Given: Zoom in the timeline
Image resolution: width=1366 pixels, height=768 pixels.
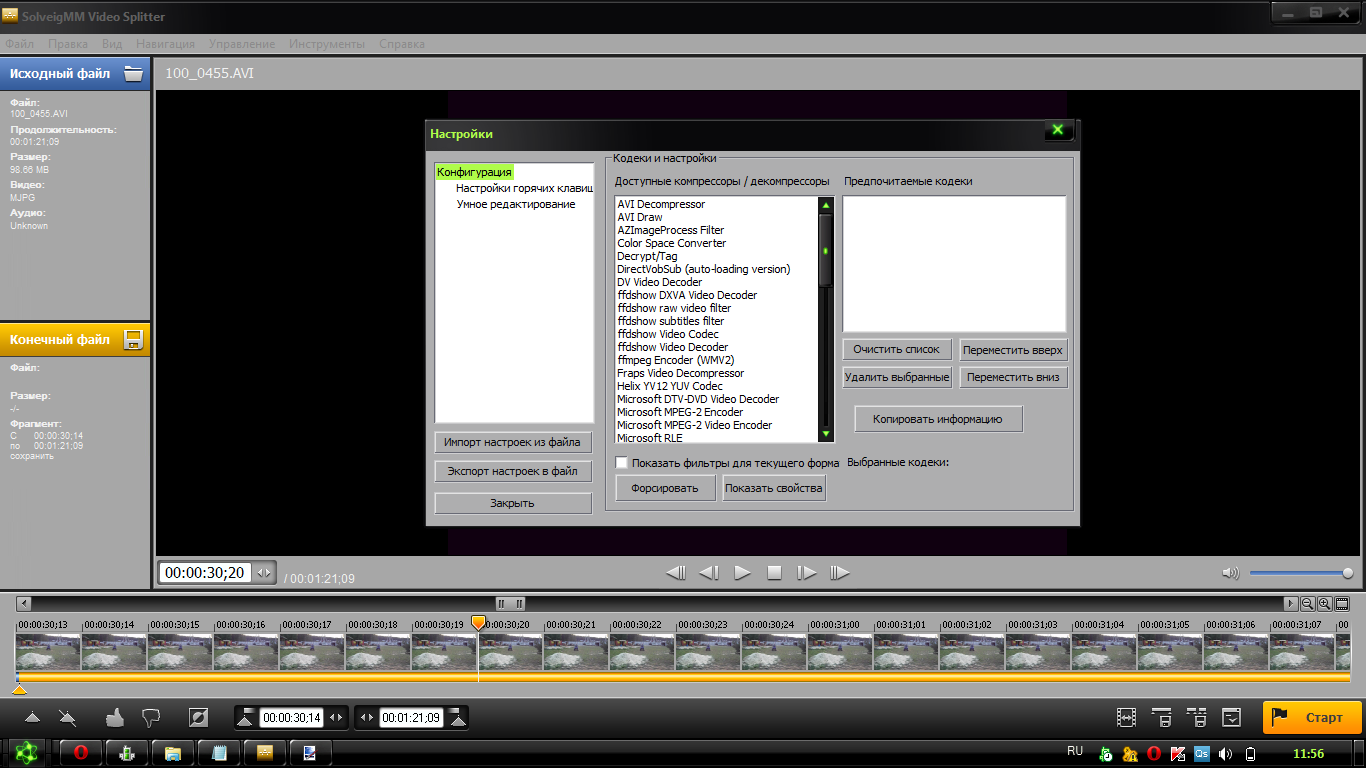Looking at the screenshot, I should pos(1324,604).
